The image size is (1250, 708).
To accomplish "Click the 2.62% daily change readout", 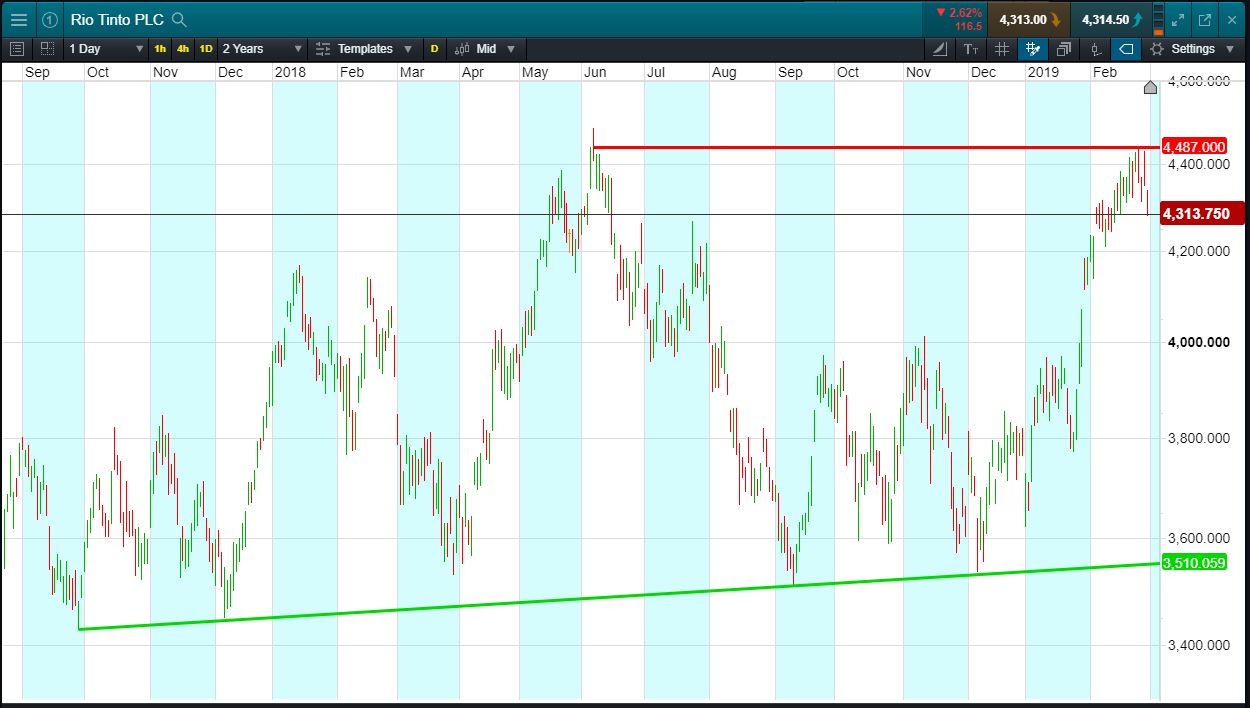I will [958, 12].
